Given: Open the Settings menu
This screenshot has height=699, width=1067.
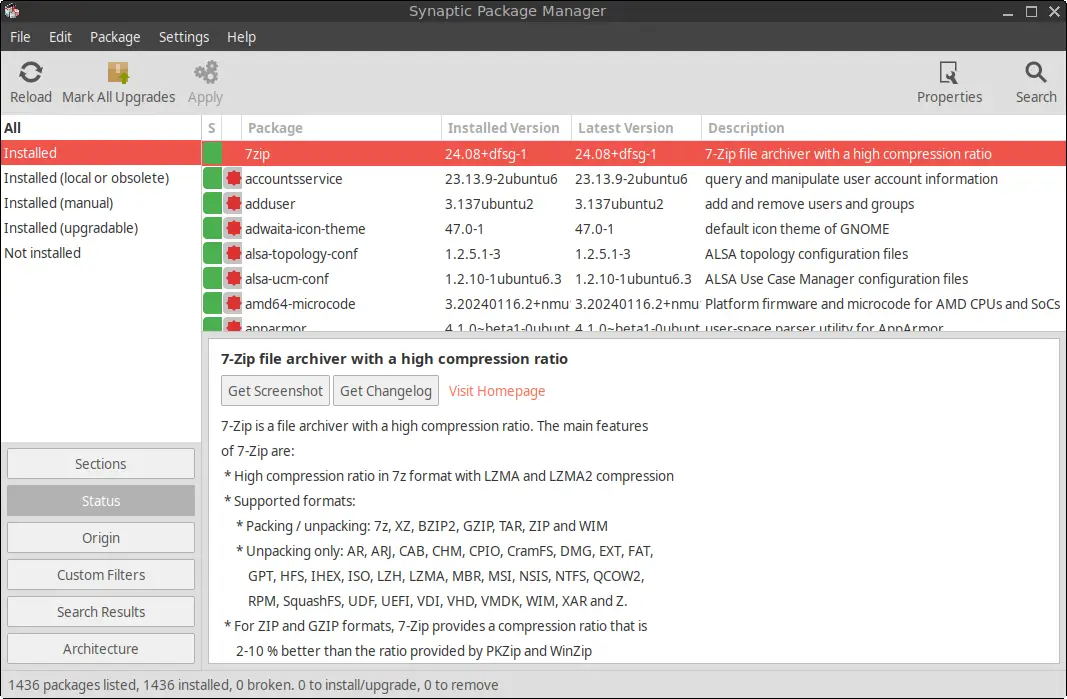Looking at the screenshot, I should (x=184, y=37).
